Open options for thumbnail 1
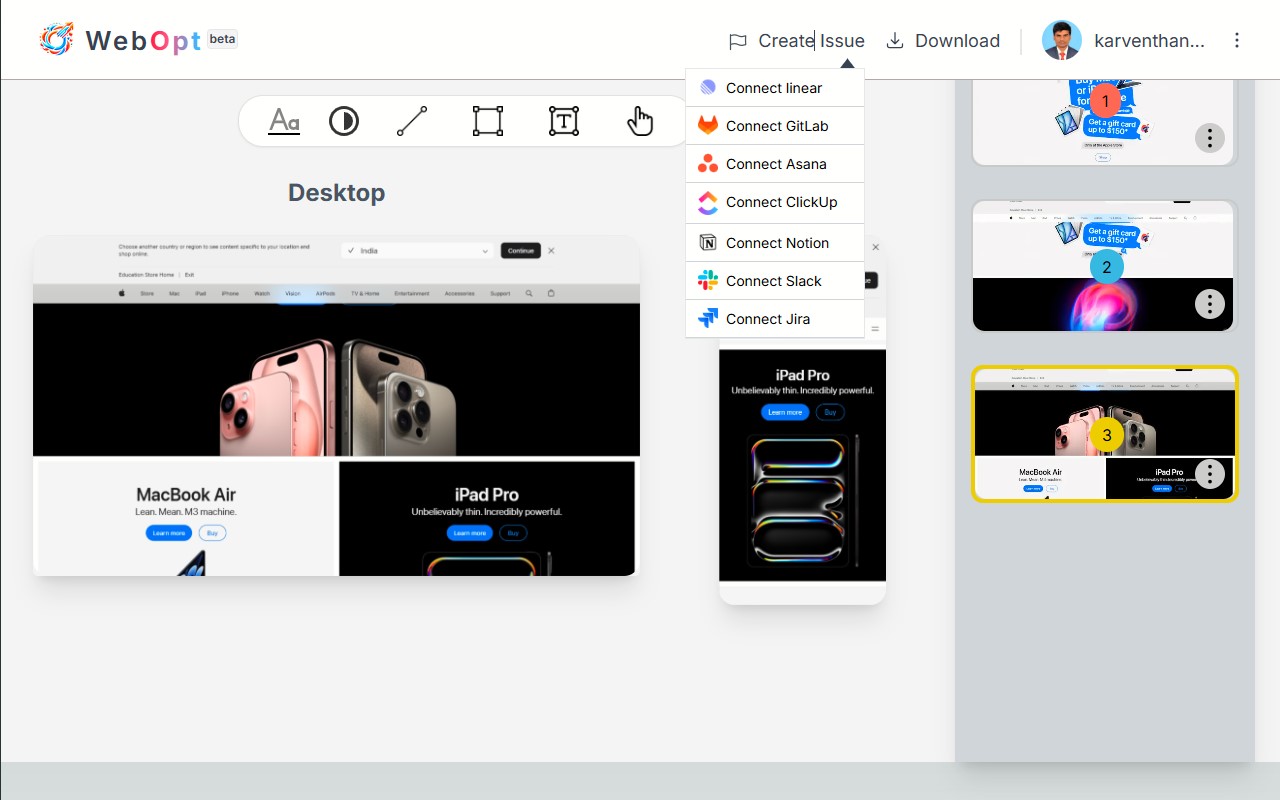 [x=1210, y=137]
